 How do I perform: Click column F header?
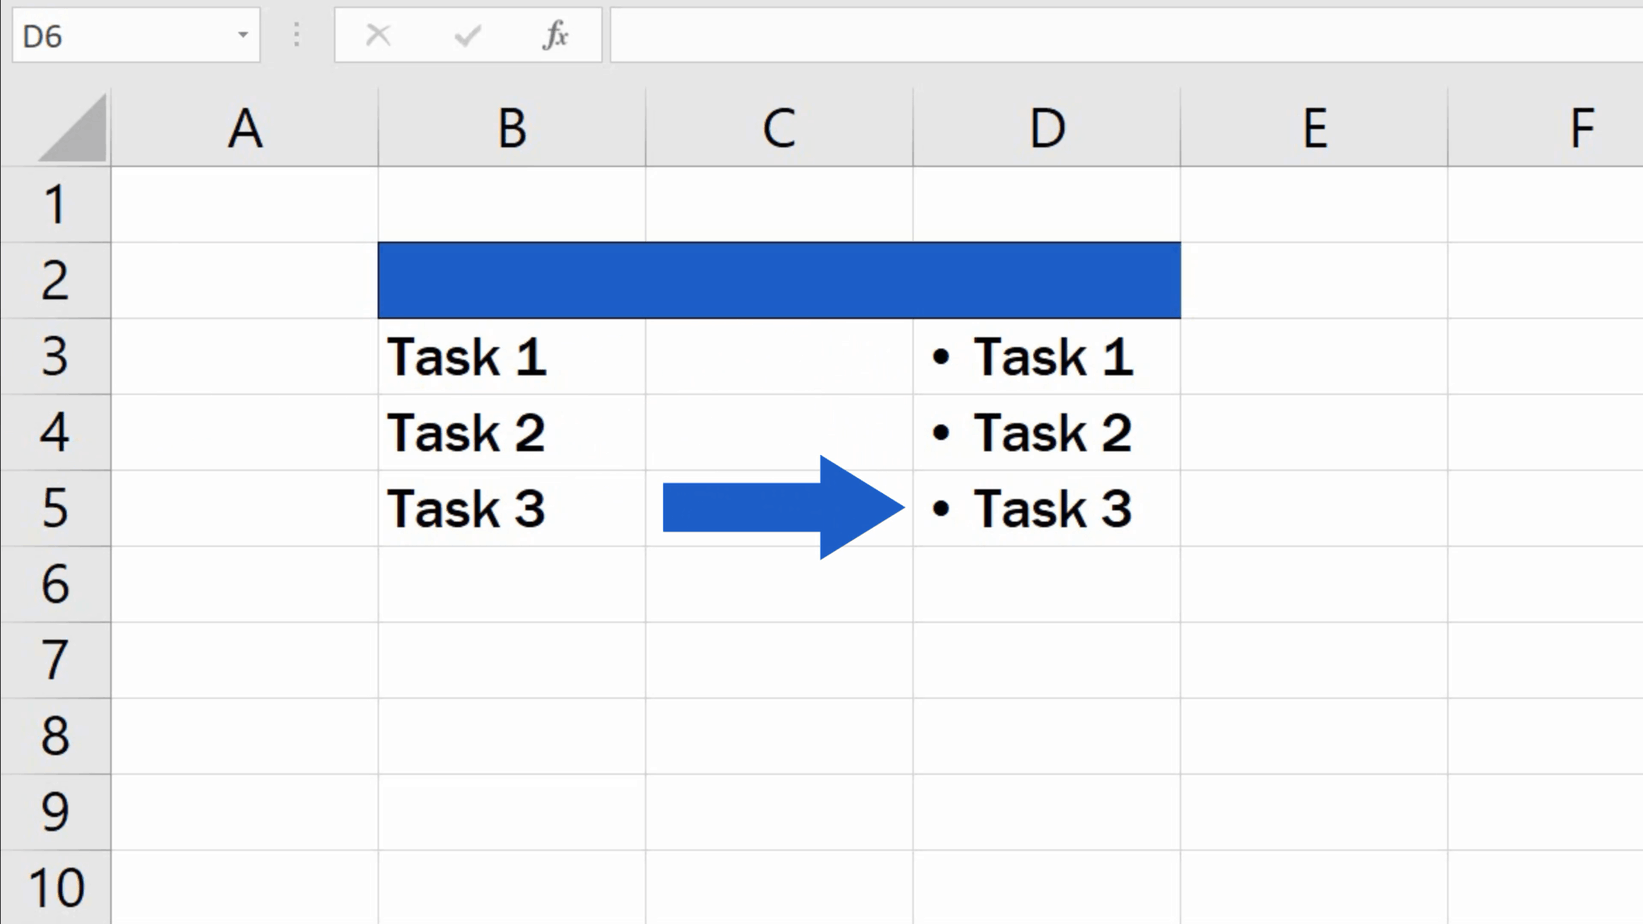pyautogui.click(x=1581, y=127)
